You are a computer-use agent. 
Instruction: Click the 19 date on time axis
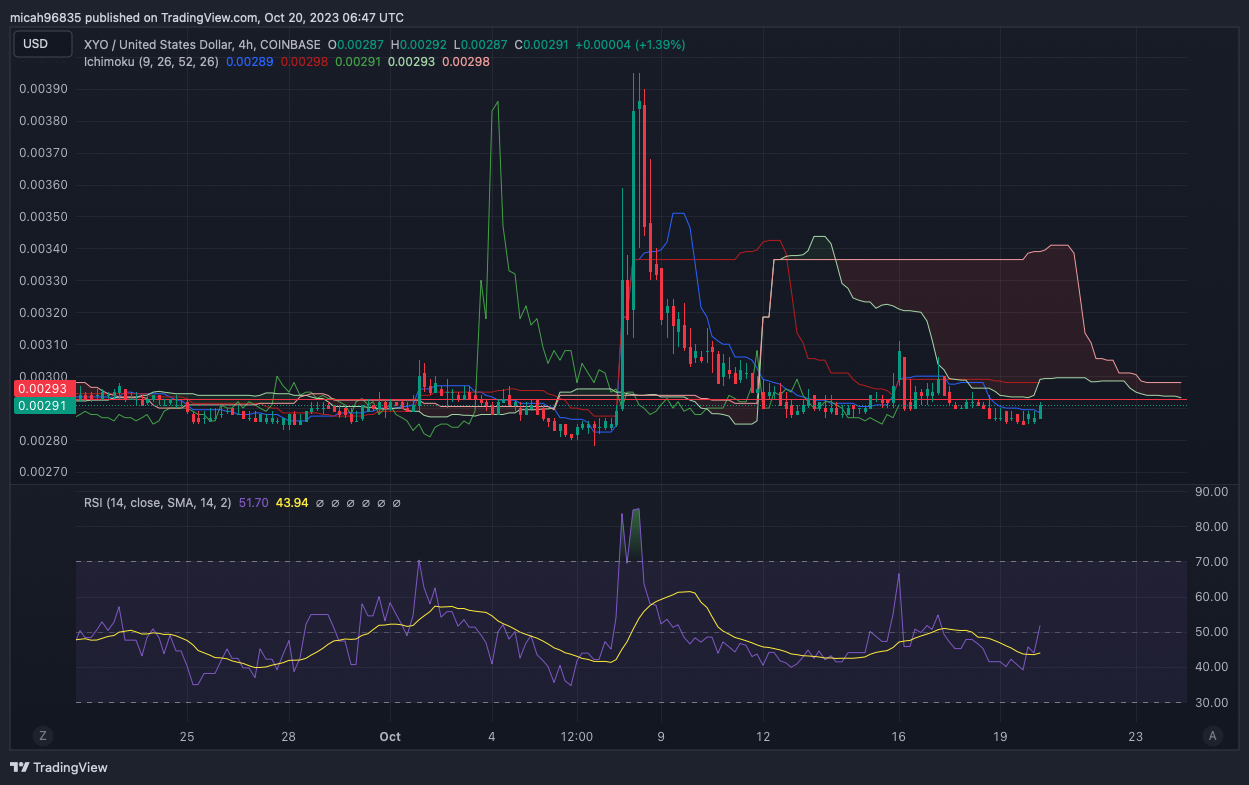1000,736
